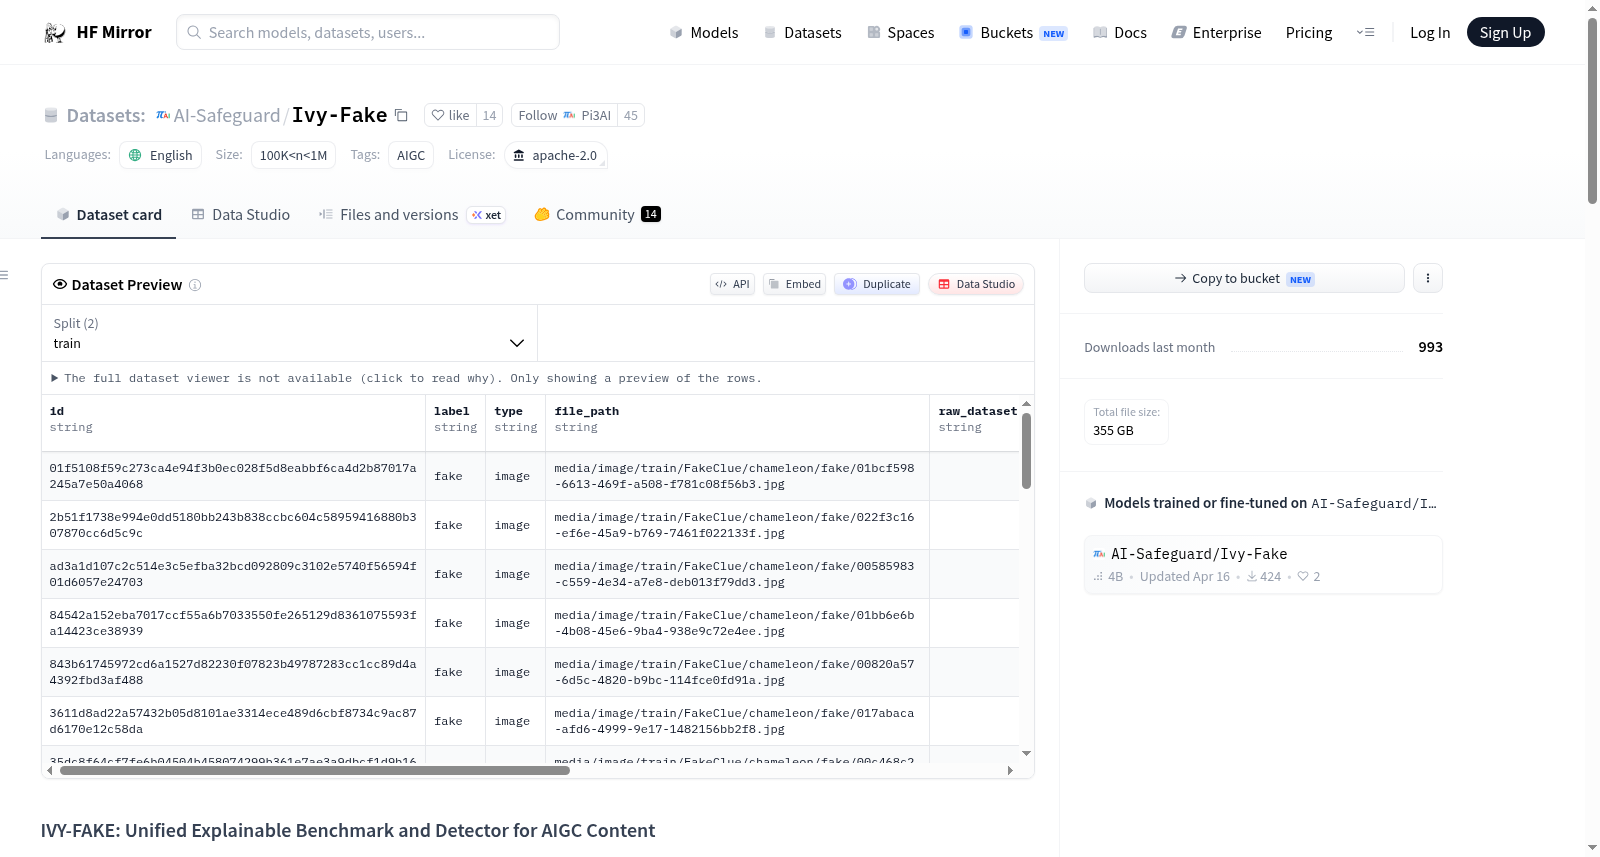Click the IVY-FAKE benchmark heading

click(x=348, y=830)
